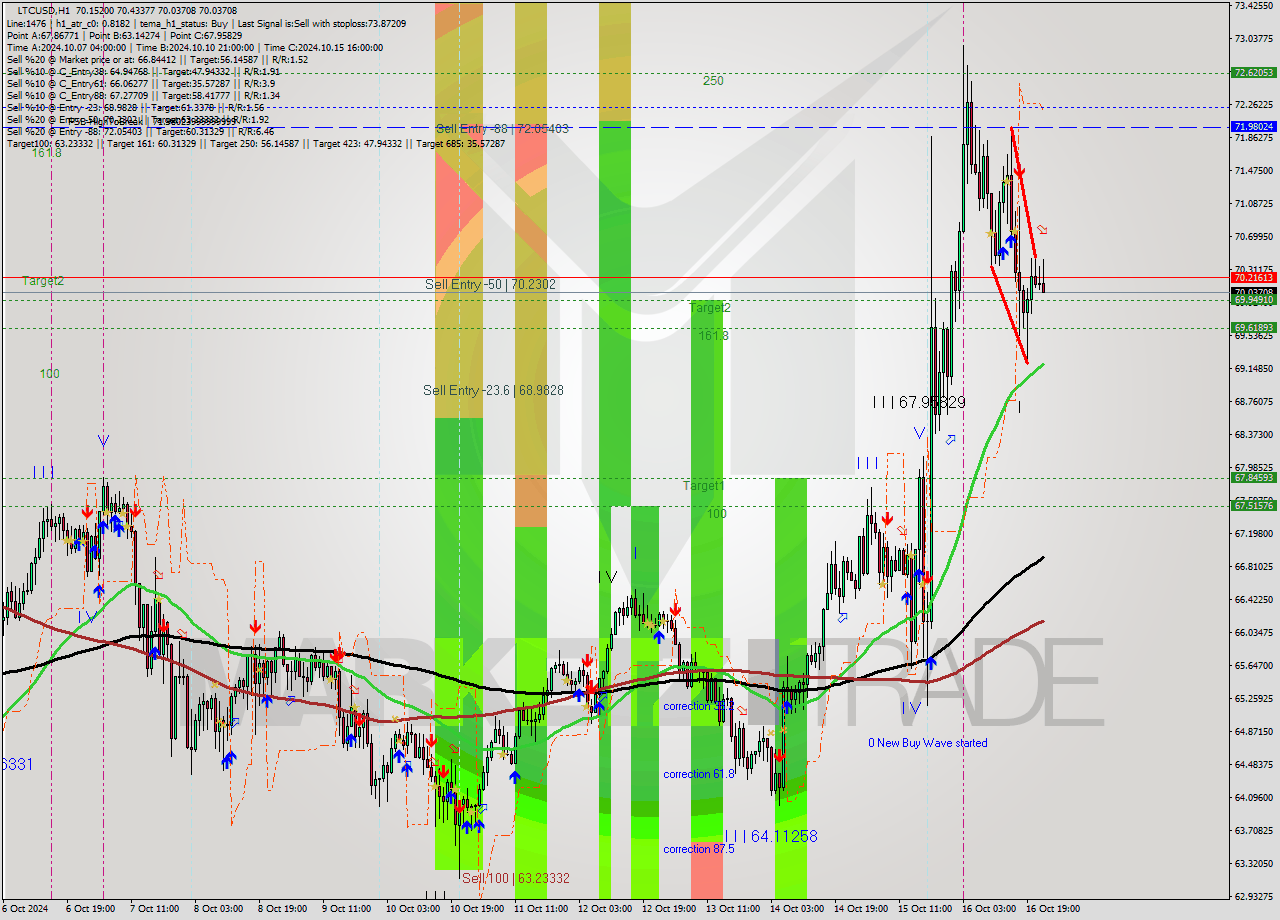Click the 62.93275 price axis value
1280x920 pixels.
(1254, 896)
